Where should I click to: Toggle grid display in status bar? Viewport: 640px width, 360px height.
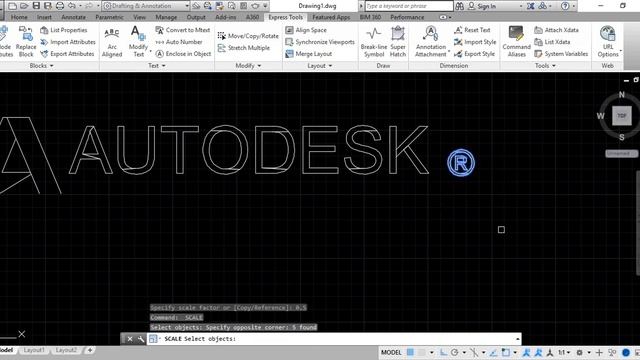point(410,352)
